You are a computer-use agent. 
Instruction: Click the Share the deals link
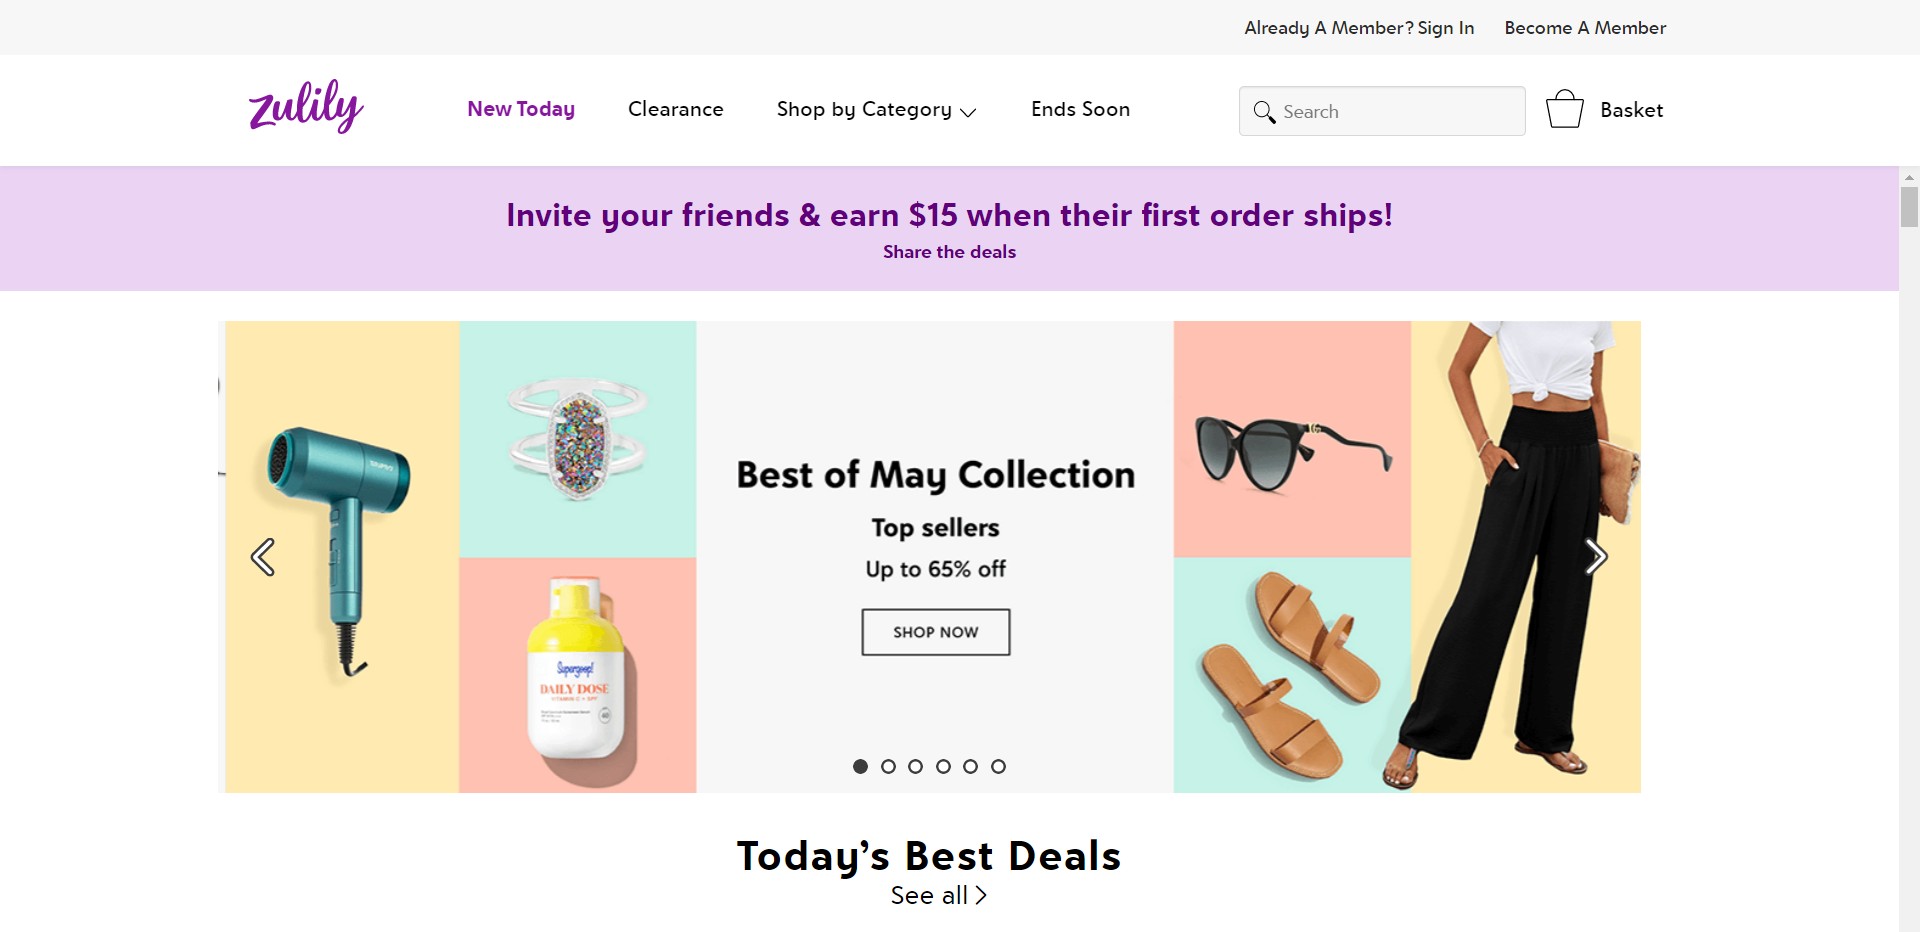coord(949,252)
